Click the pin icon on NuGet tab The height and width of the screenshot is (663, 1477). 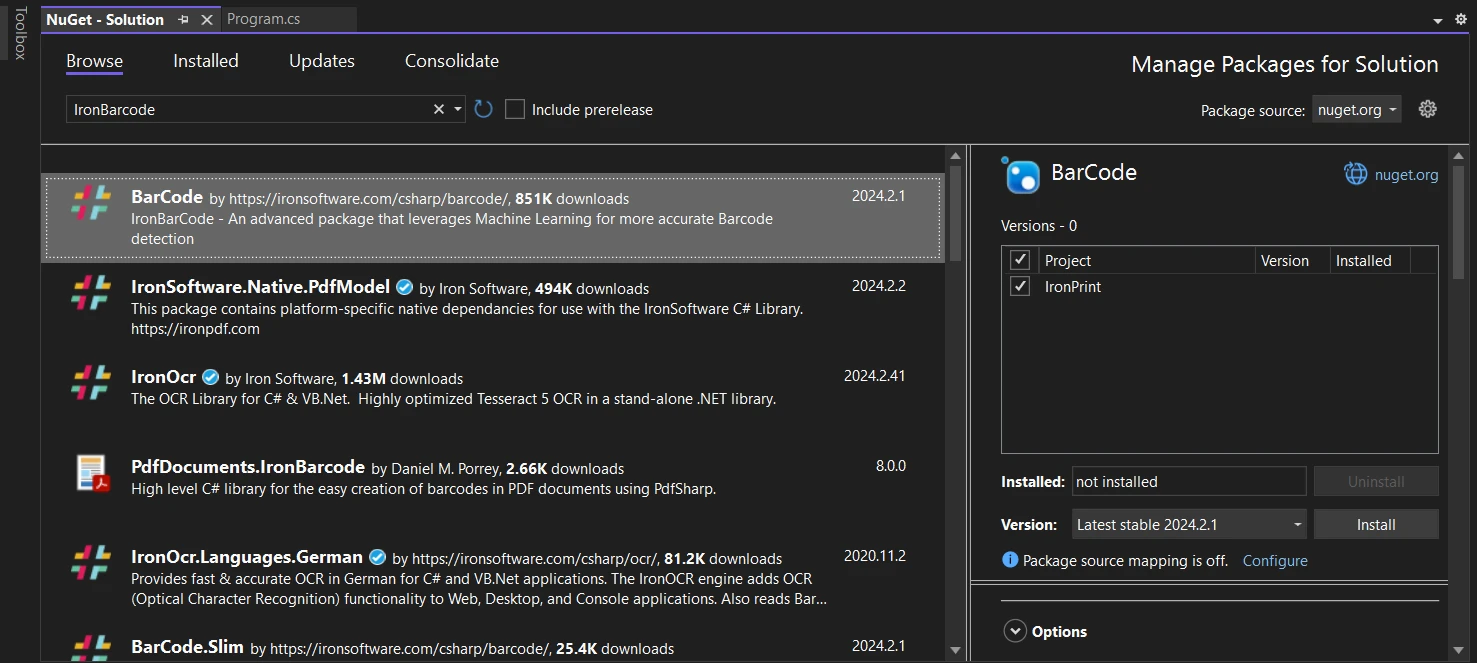(x=183, y=20)
